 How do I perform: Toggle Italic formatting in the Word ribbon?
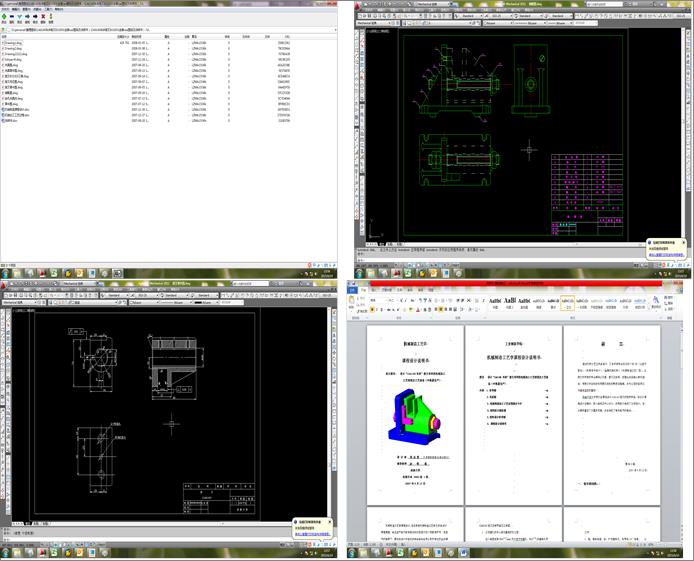point(377,307)
